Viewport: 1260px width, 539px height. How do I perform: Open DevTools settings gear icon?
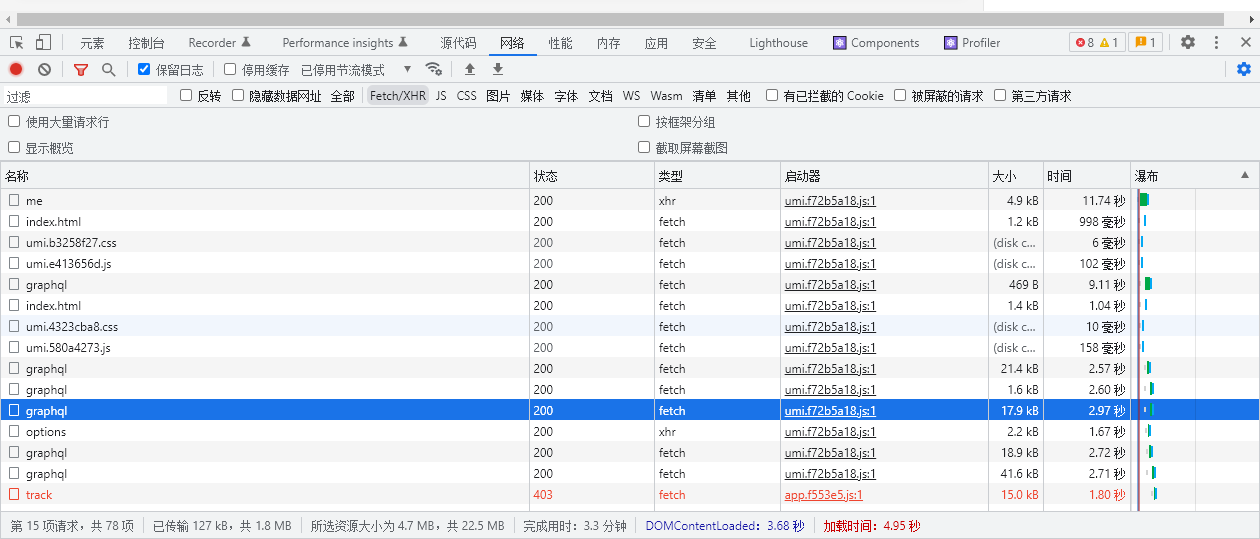[x=1188, y=43]
